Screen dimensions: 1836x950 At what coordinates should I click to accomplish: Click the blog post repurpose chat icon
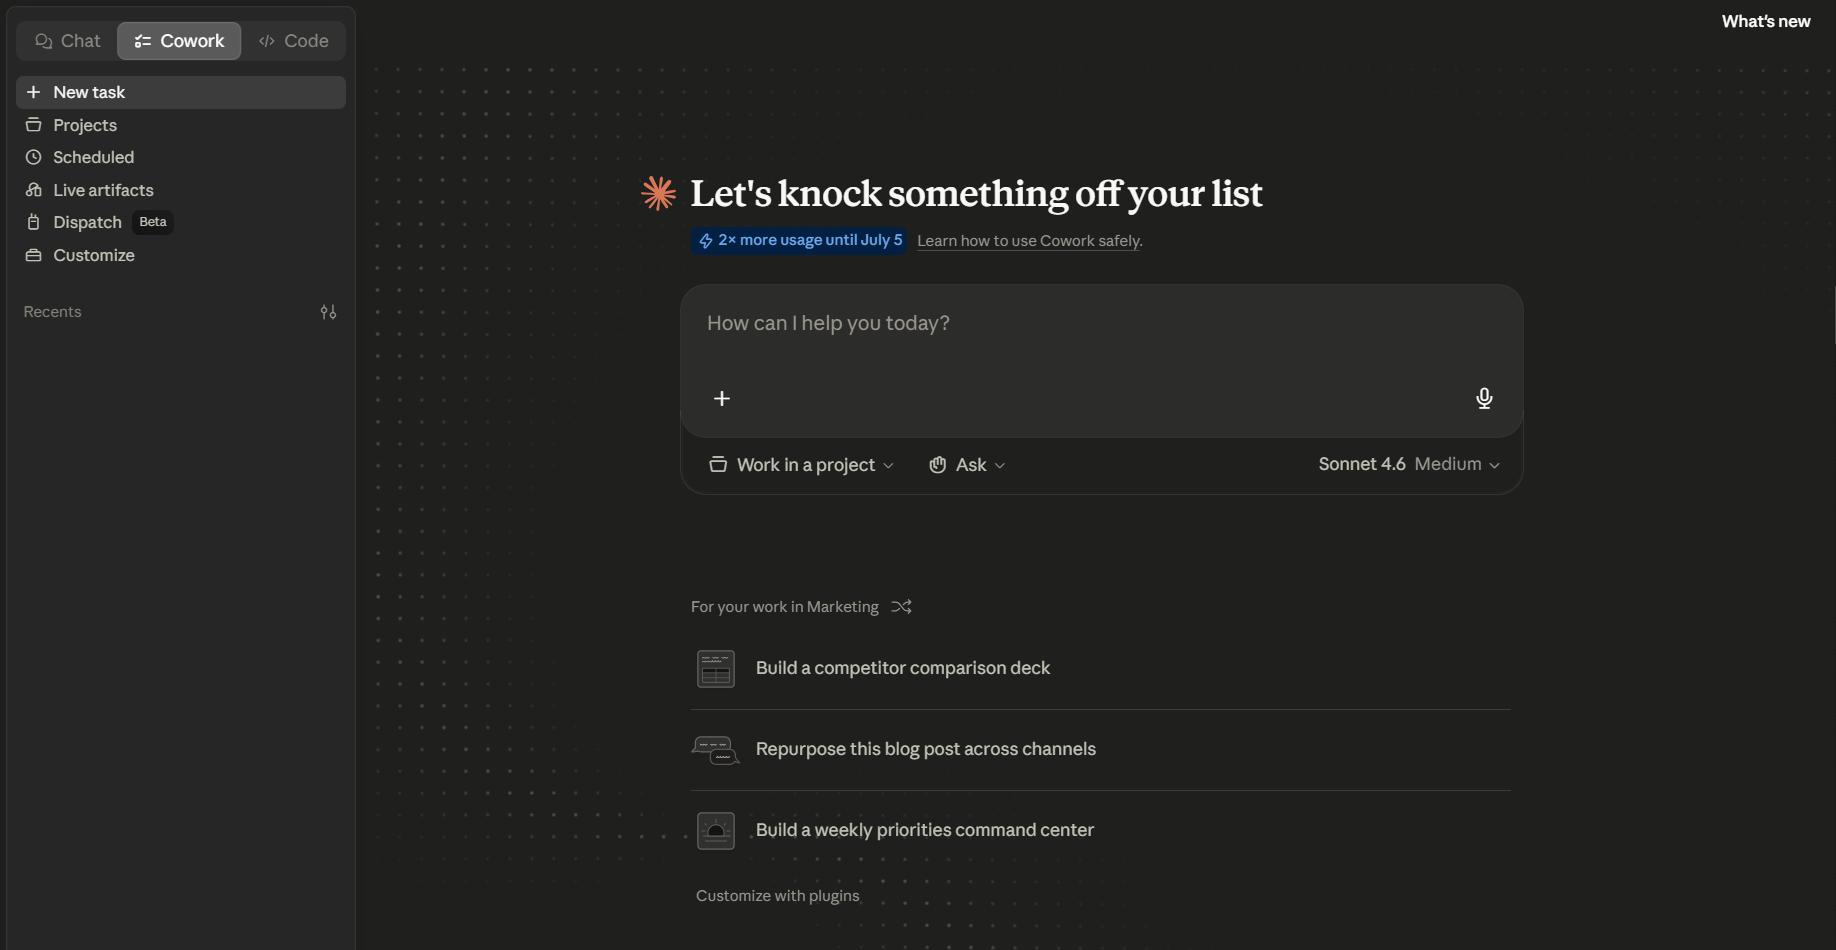(x=716, y=750)
